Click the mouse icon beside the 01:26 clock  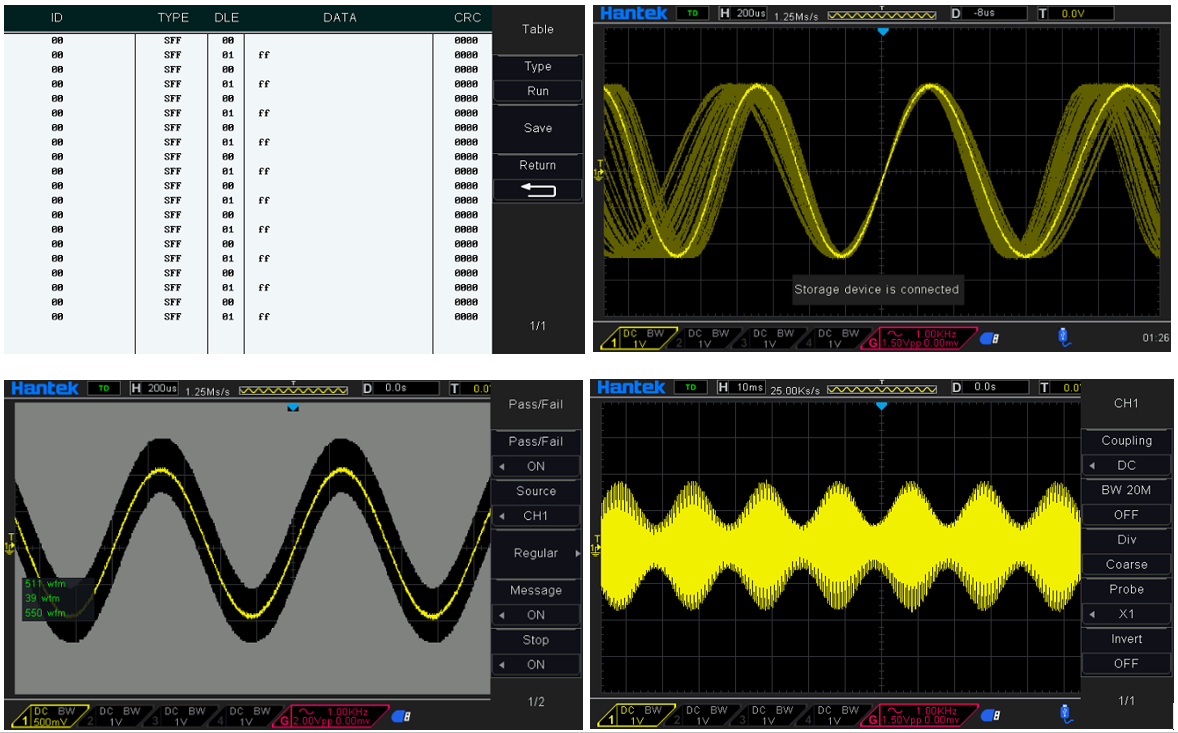pos(1064,337)
